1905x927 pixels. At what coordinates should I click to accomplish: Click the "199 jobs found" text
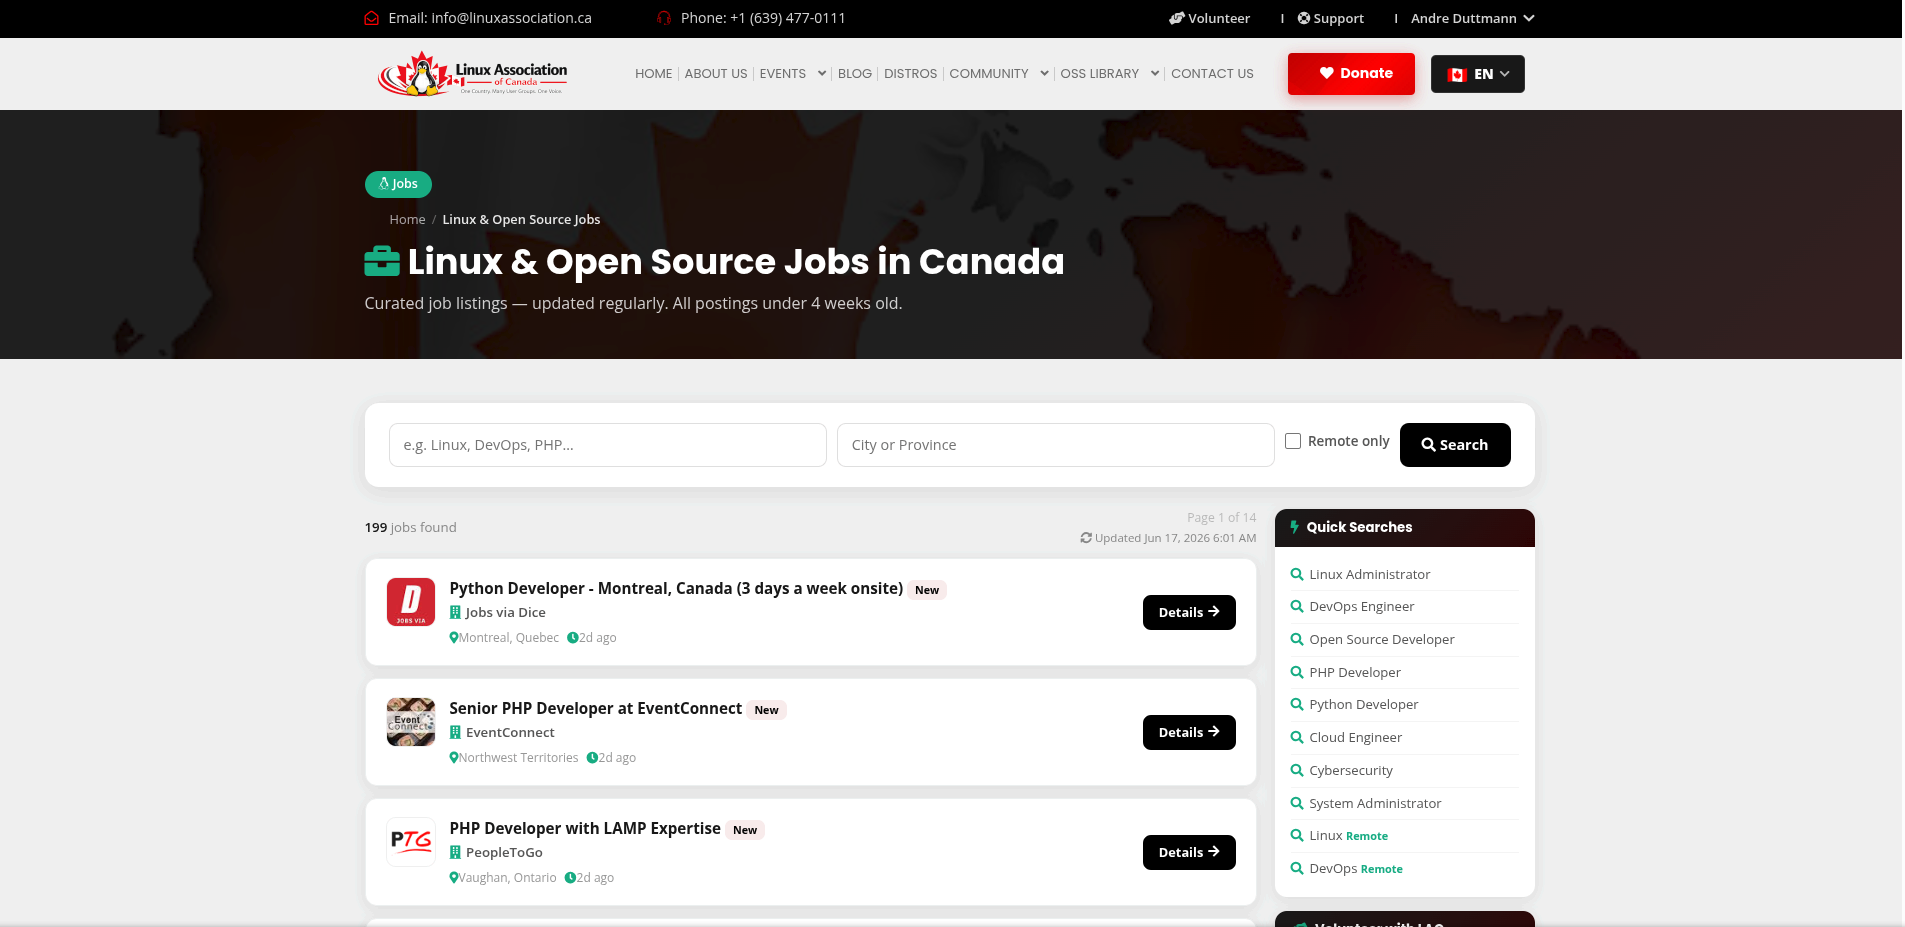(x=411, y=527)
